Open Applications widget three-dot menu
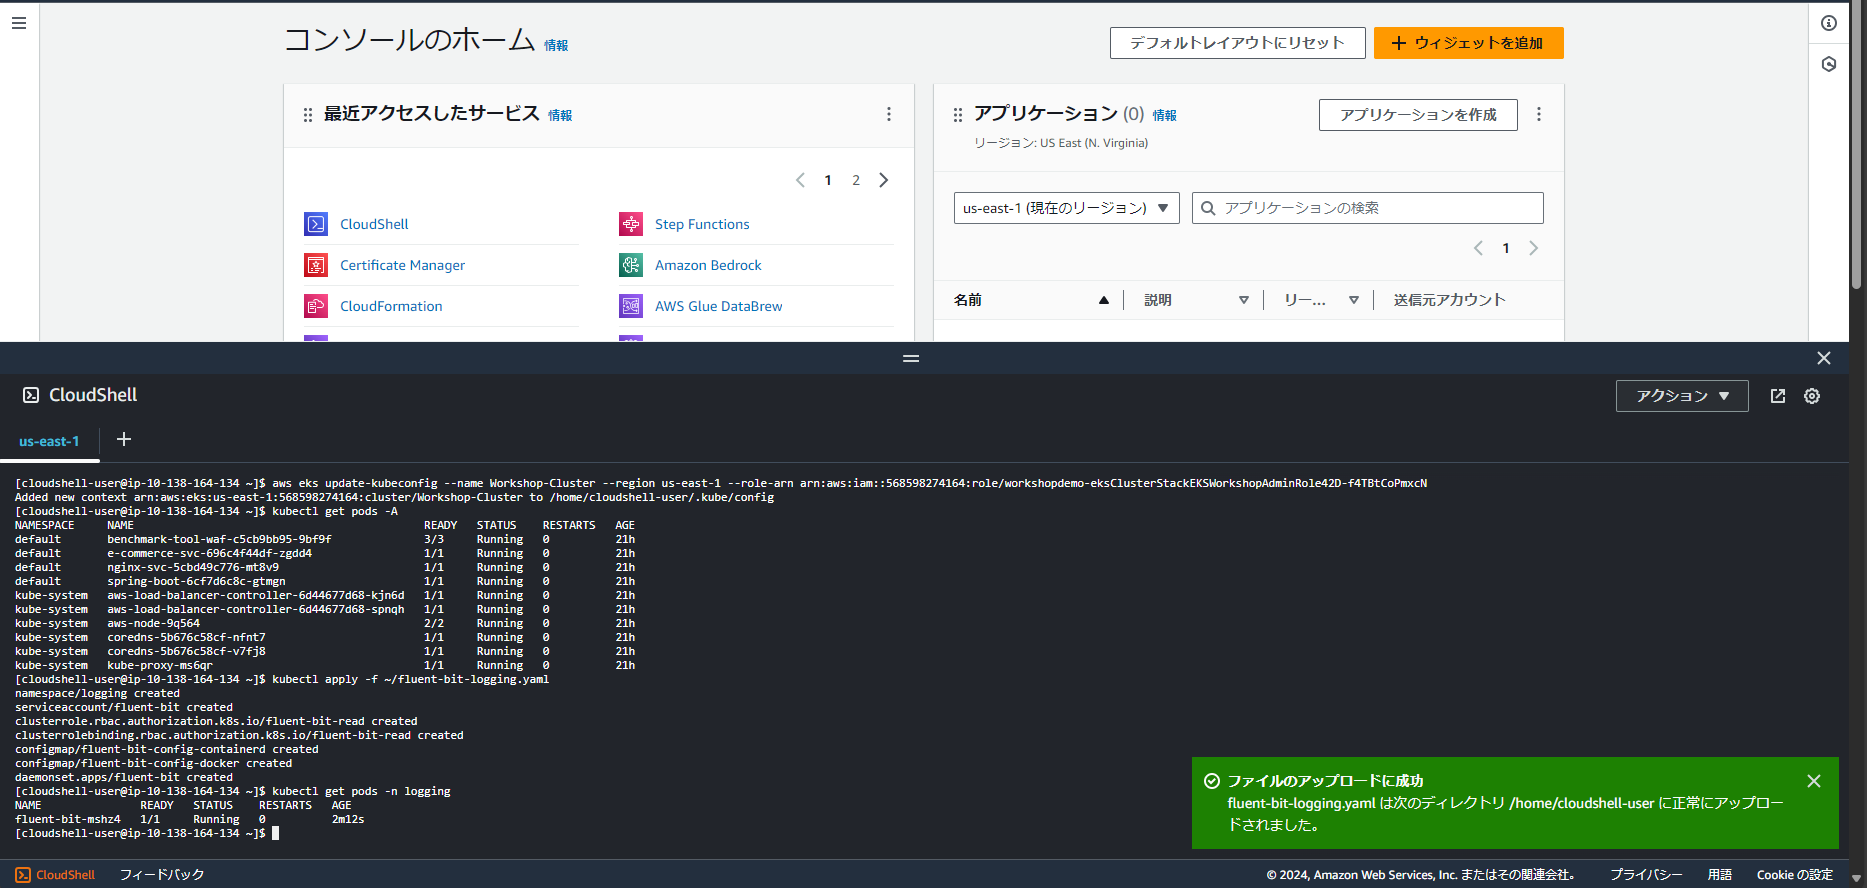1867x888 pixels. 1539,114
